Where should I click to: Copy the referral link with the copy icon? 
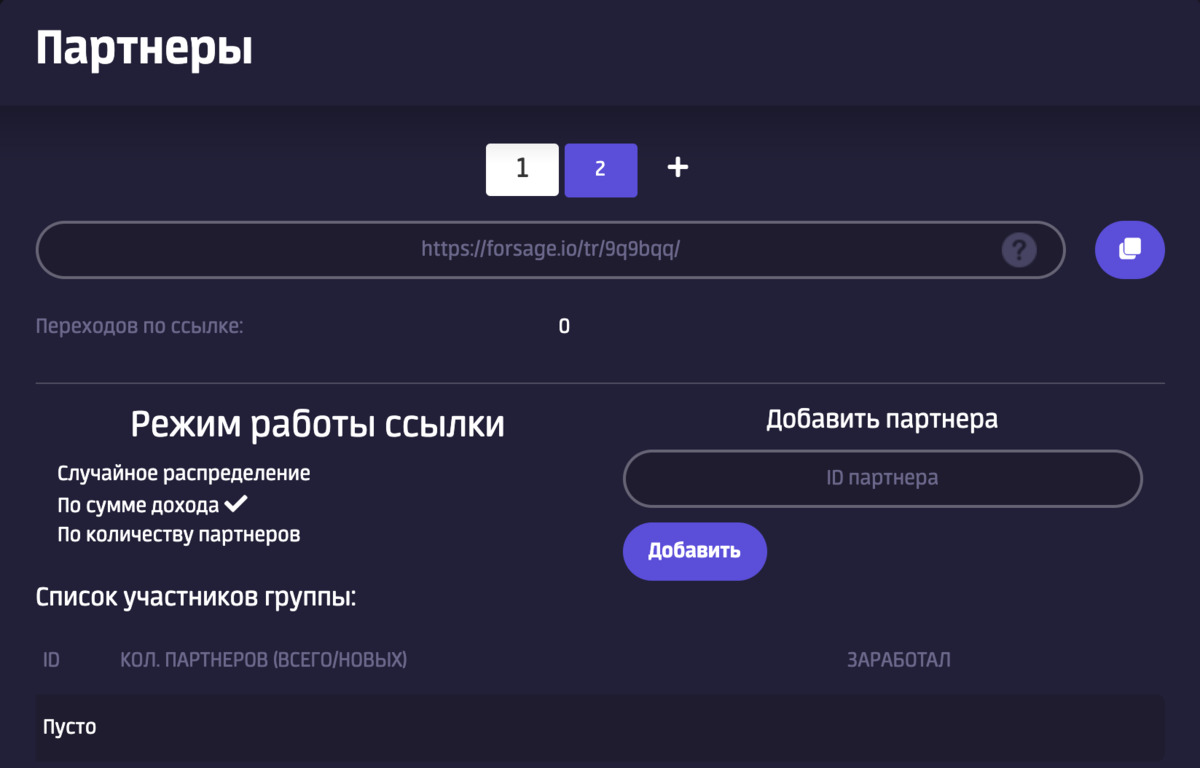tap(1130, 249)
